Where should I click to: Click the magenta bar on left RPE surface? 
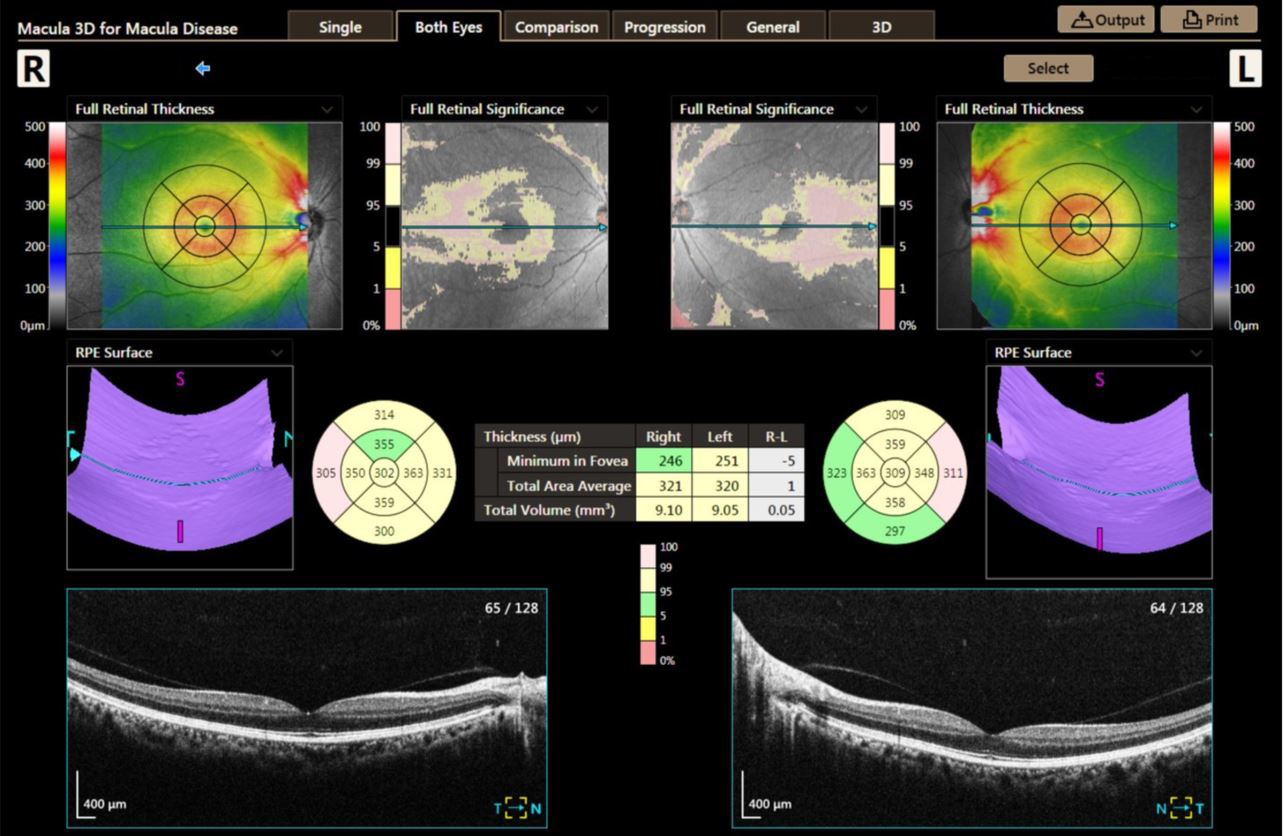1099,539
